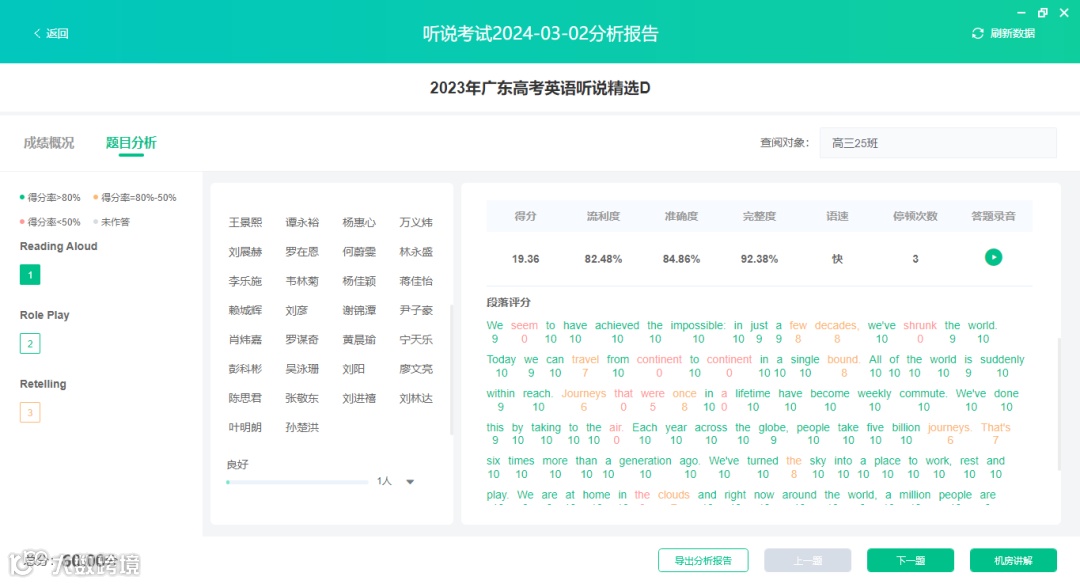Select student 杨惠心
The width and height of the screenshot is (1080, 584).
pos(359,222)
